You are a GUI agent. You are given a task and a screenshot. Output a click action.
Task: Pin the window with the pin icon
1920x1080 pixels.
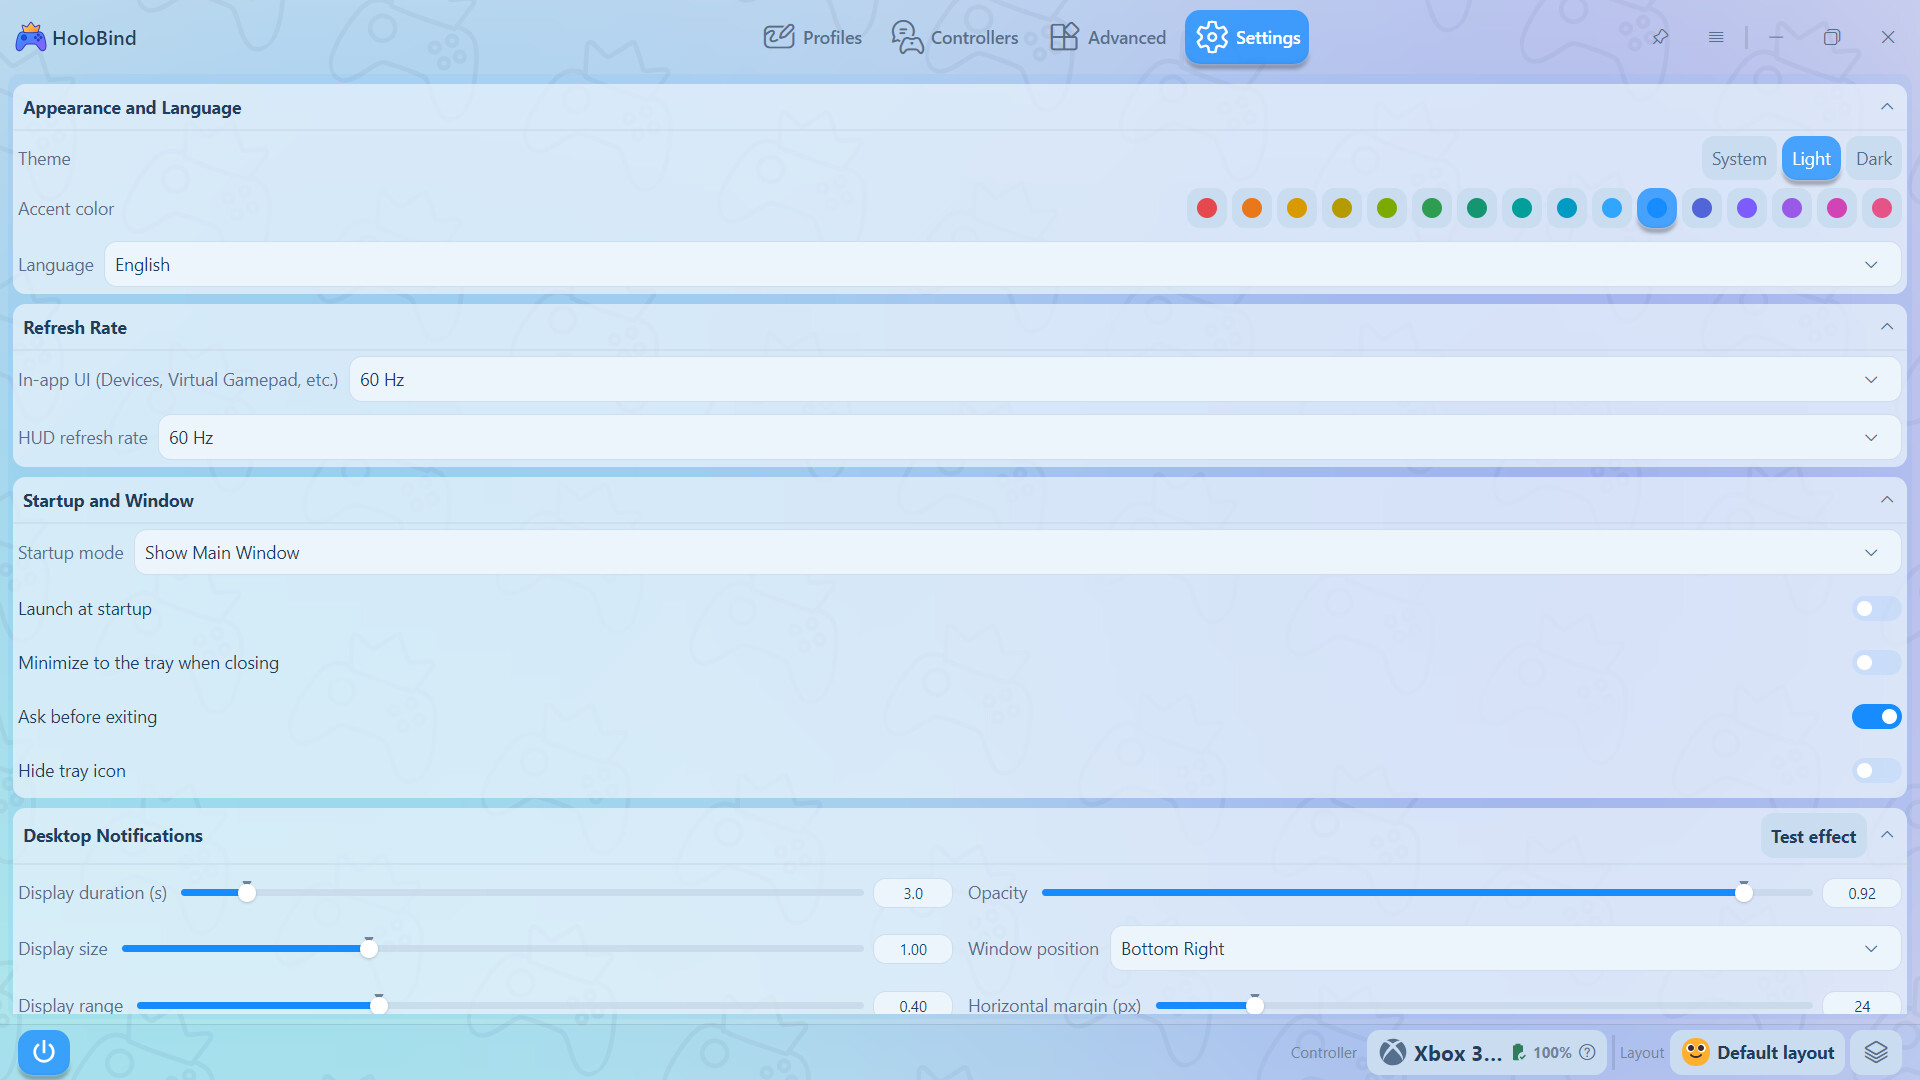point(1660,37)
